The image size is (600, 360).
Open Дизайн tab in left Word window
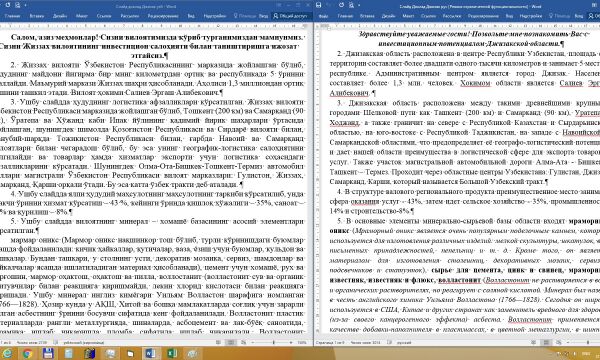[x=60, y=16]
